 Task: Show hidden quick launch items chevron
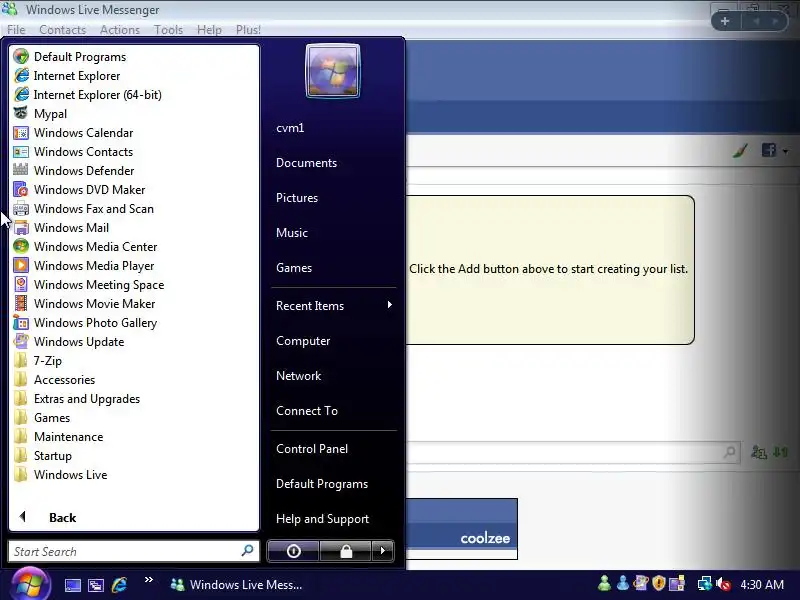point(149,579)
